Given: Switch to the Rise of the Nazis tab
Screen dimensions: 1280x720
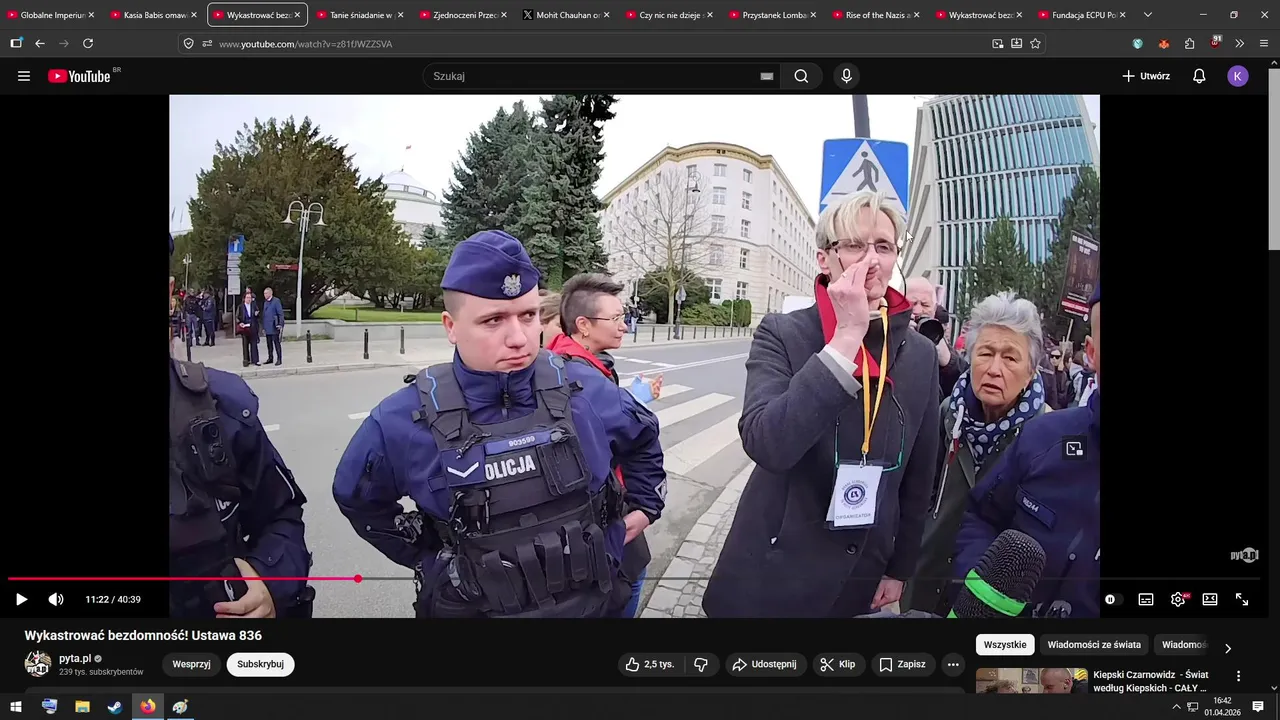Looking at the screenshot, I should (x=876, y=15).
